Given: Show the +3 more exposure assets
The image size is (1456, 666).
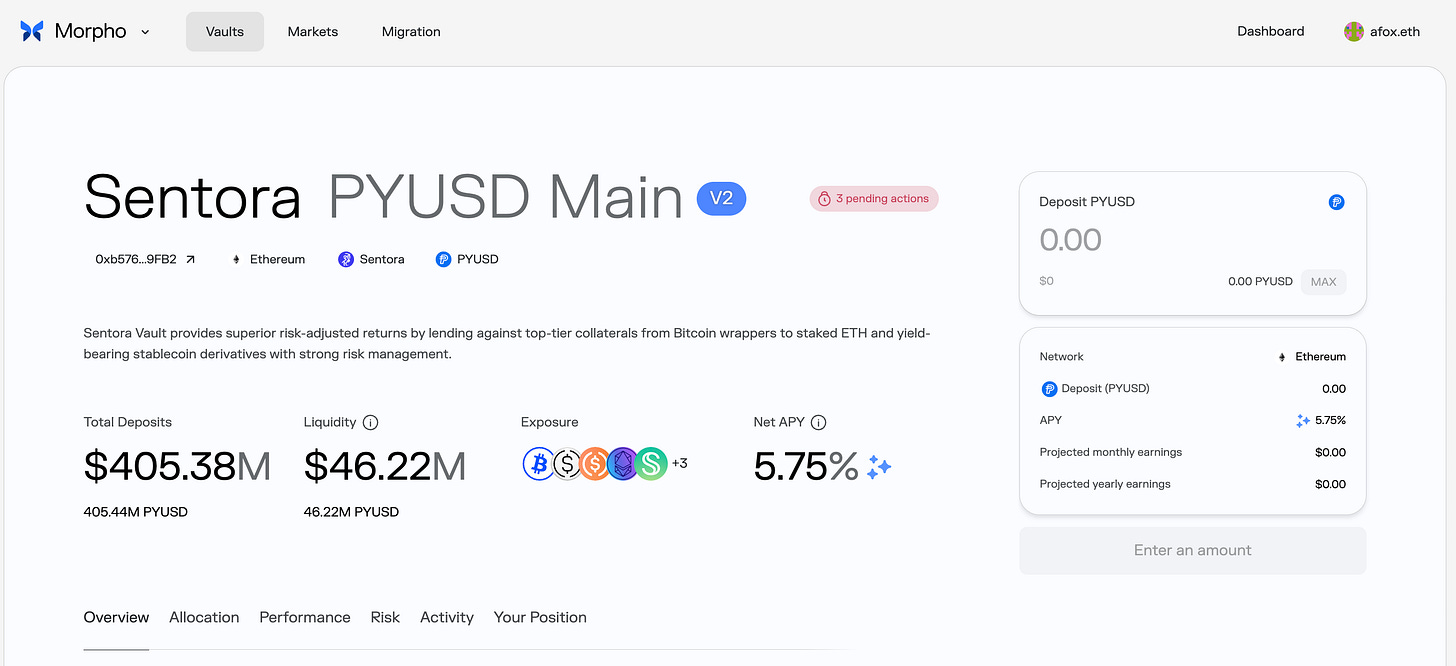Looking at the screenshot, I should [679, 463].
